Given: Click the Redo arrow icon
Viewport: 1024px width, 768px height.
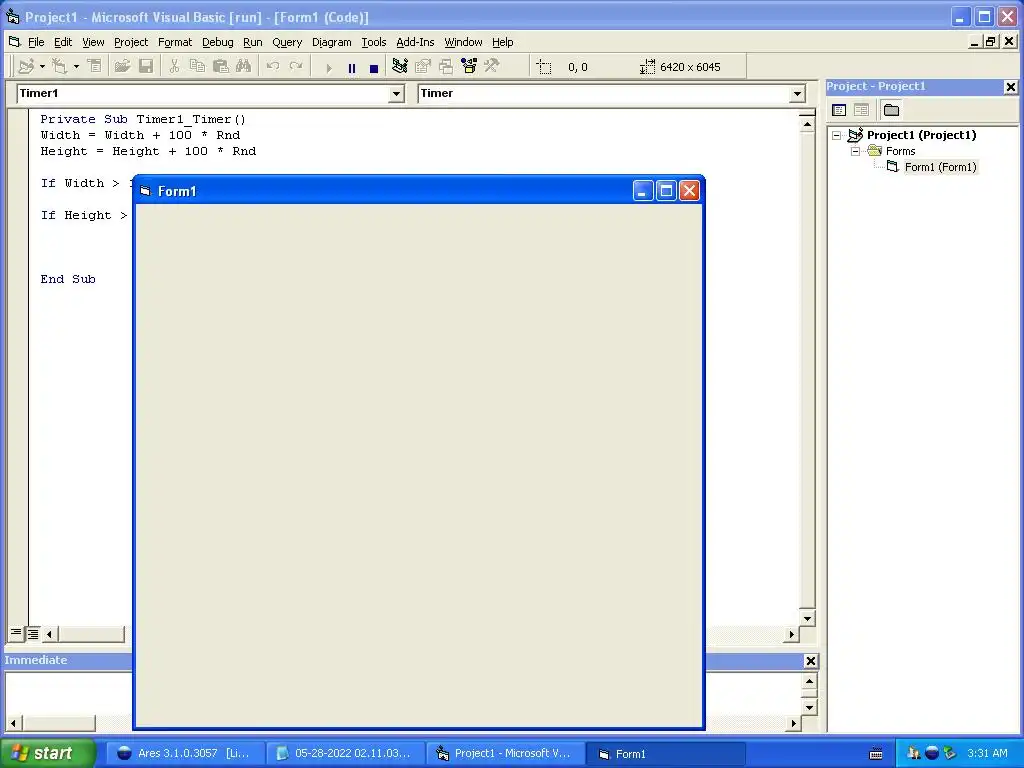Looking at the screenshot, I should click(296, 67).
